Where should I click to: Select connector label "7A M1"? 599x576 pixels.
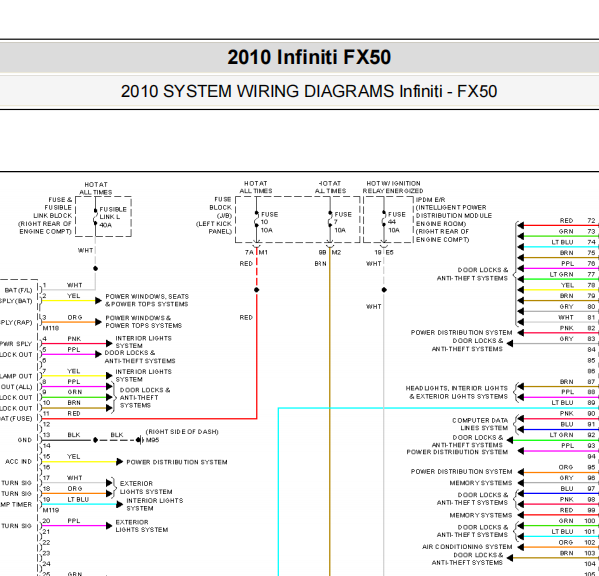tap(256, 252)
